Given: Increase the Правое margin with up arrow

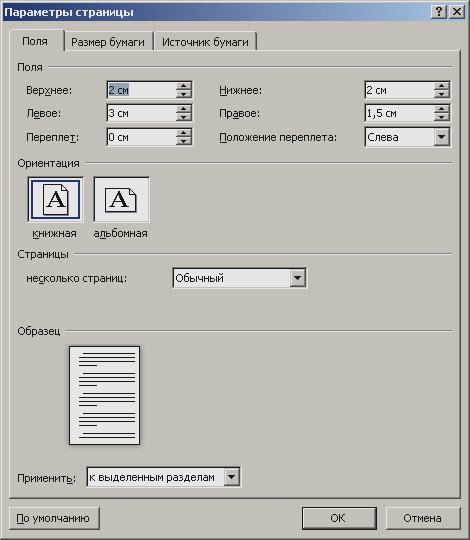Looking at the screenshot, I should [441, 109].
